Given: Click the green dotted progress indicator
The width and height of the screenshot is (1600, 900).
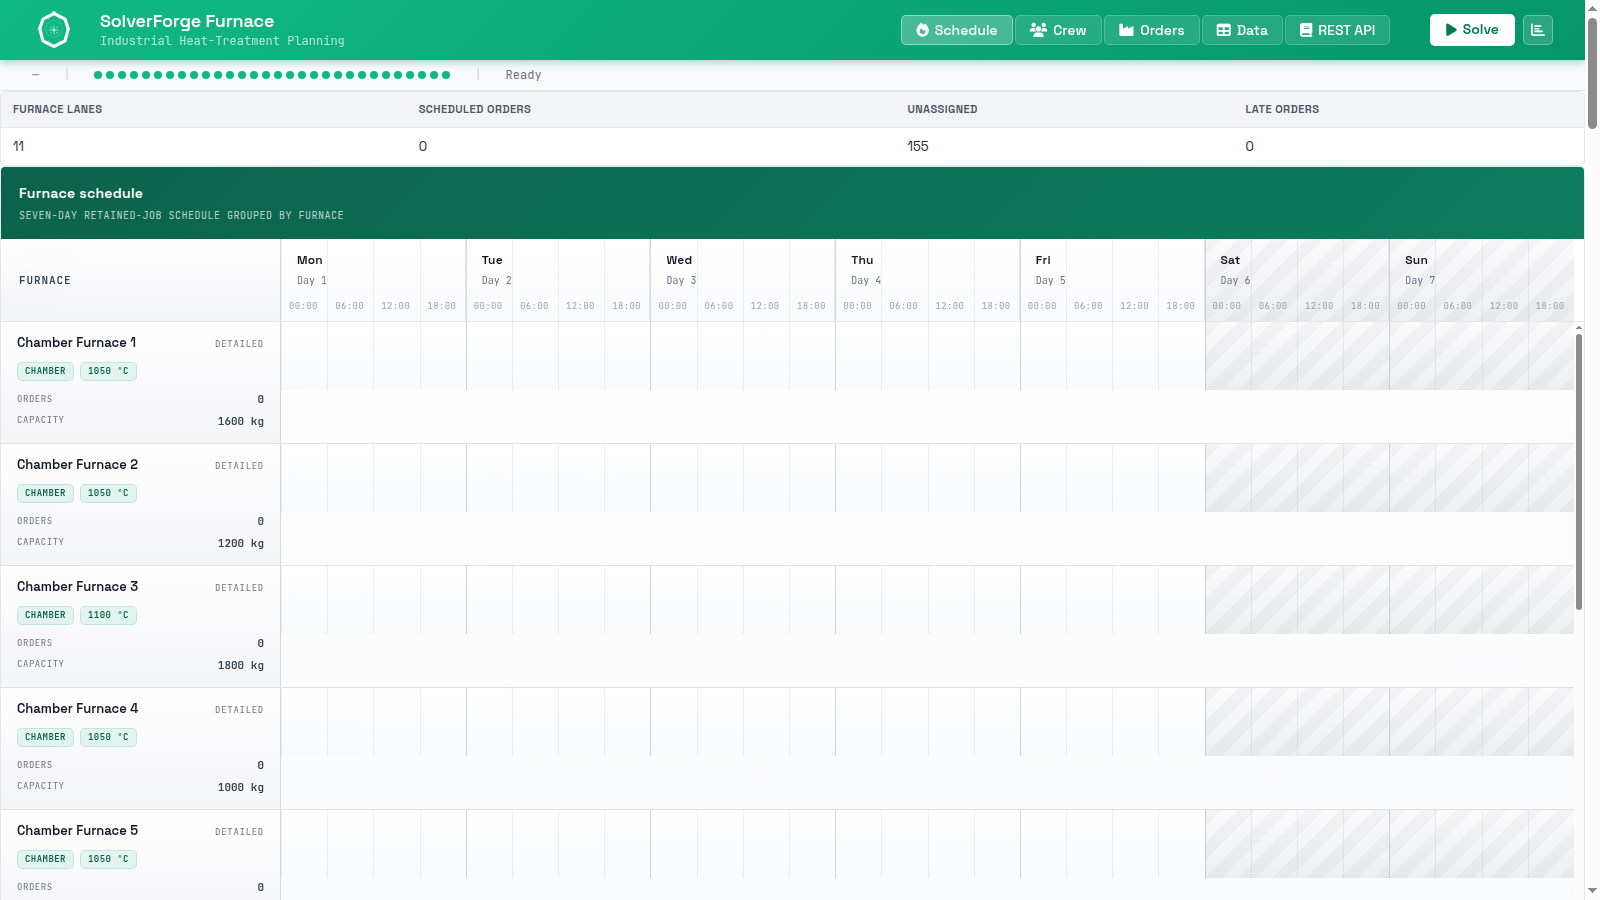Looking at the screenshot, I should coord(272,75).
